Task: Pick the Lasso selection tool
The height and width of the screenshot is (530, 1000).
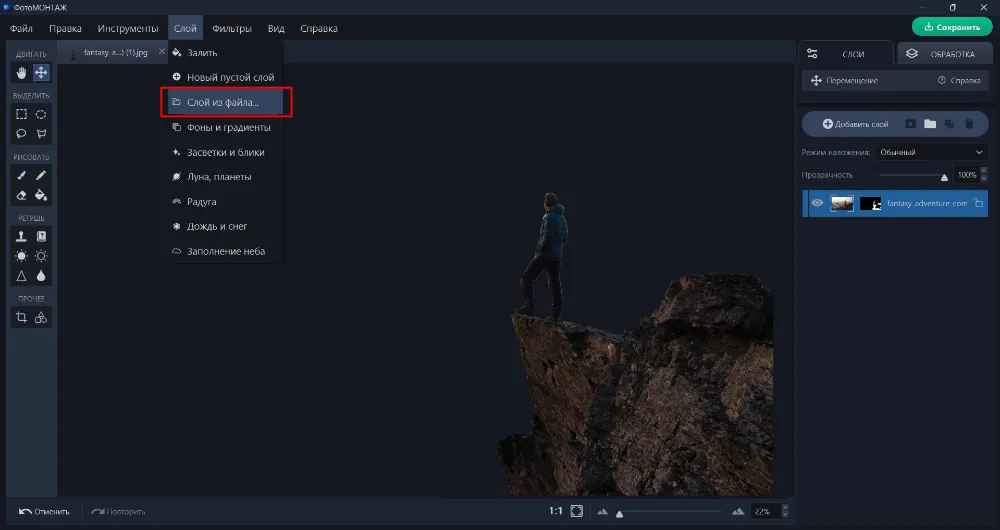Action: click(22, 134)
